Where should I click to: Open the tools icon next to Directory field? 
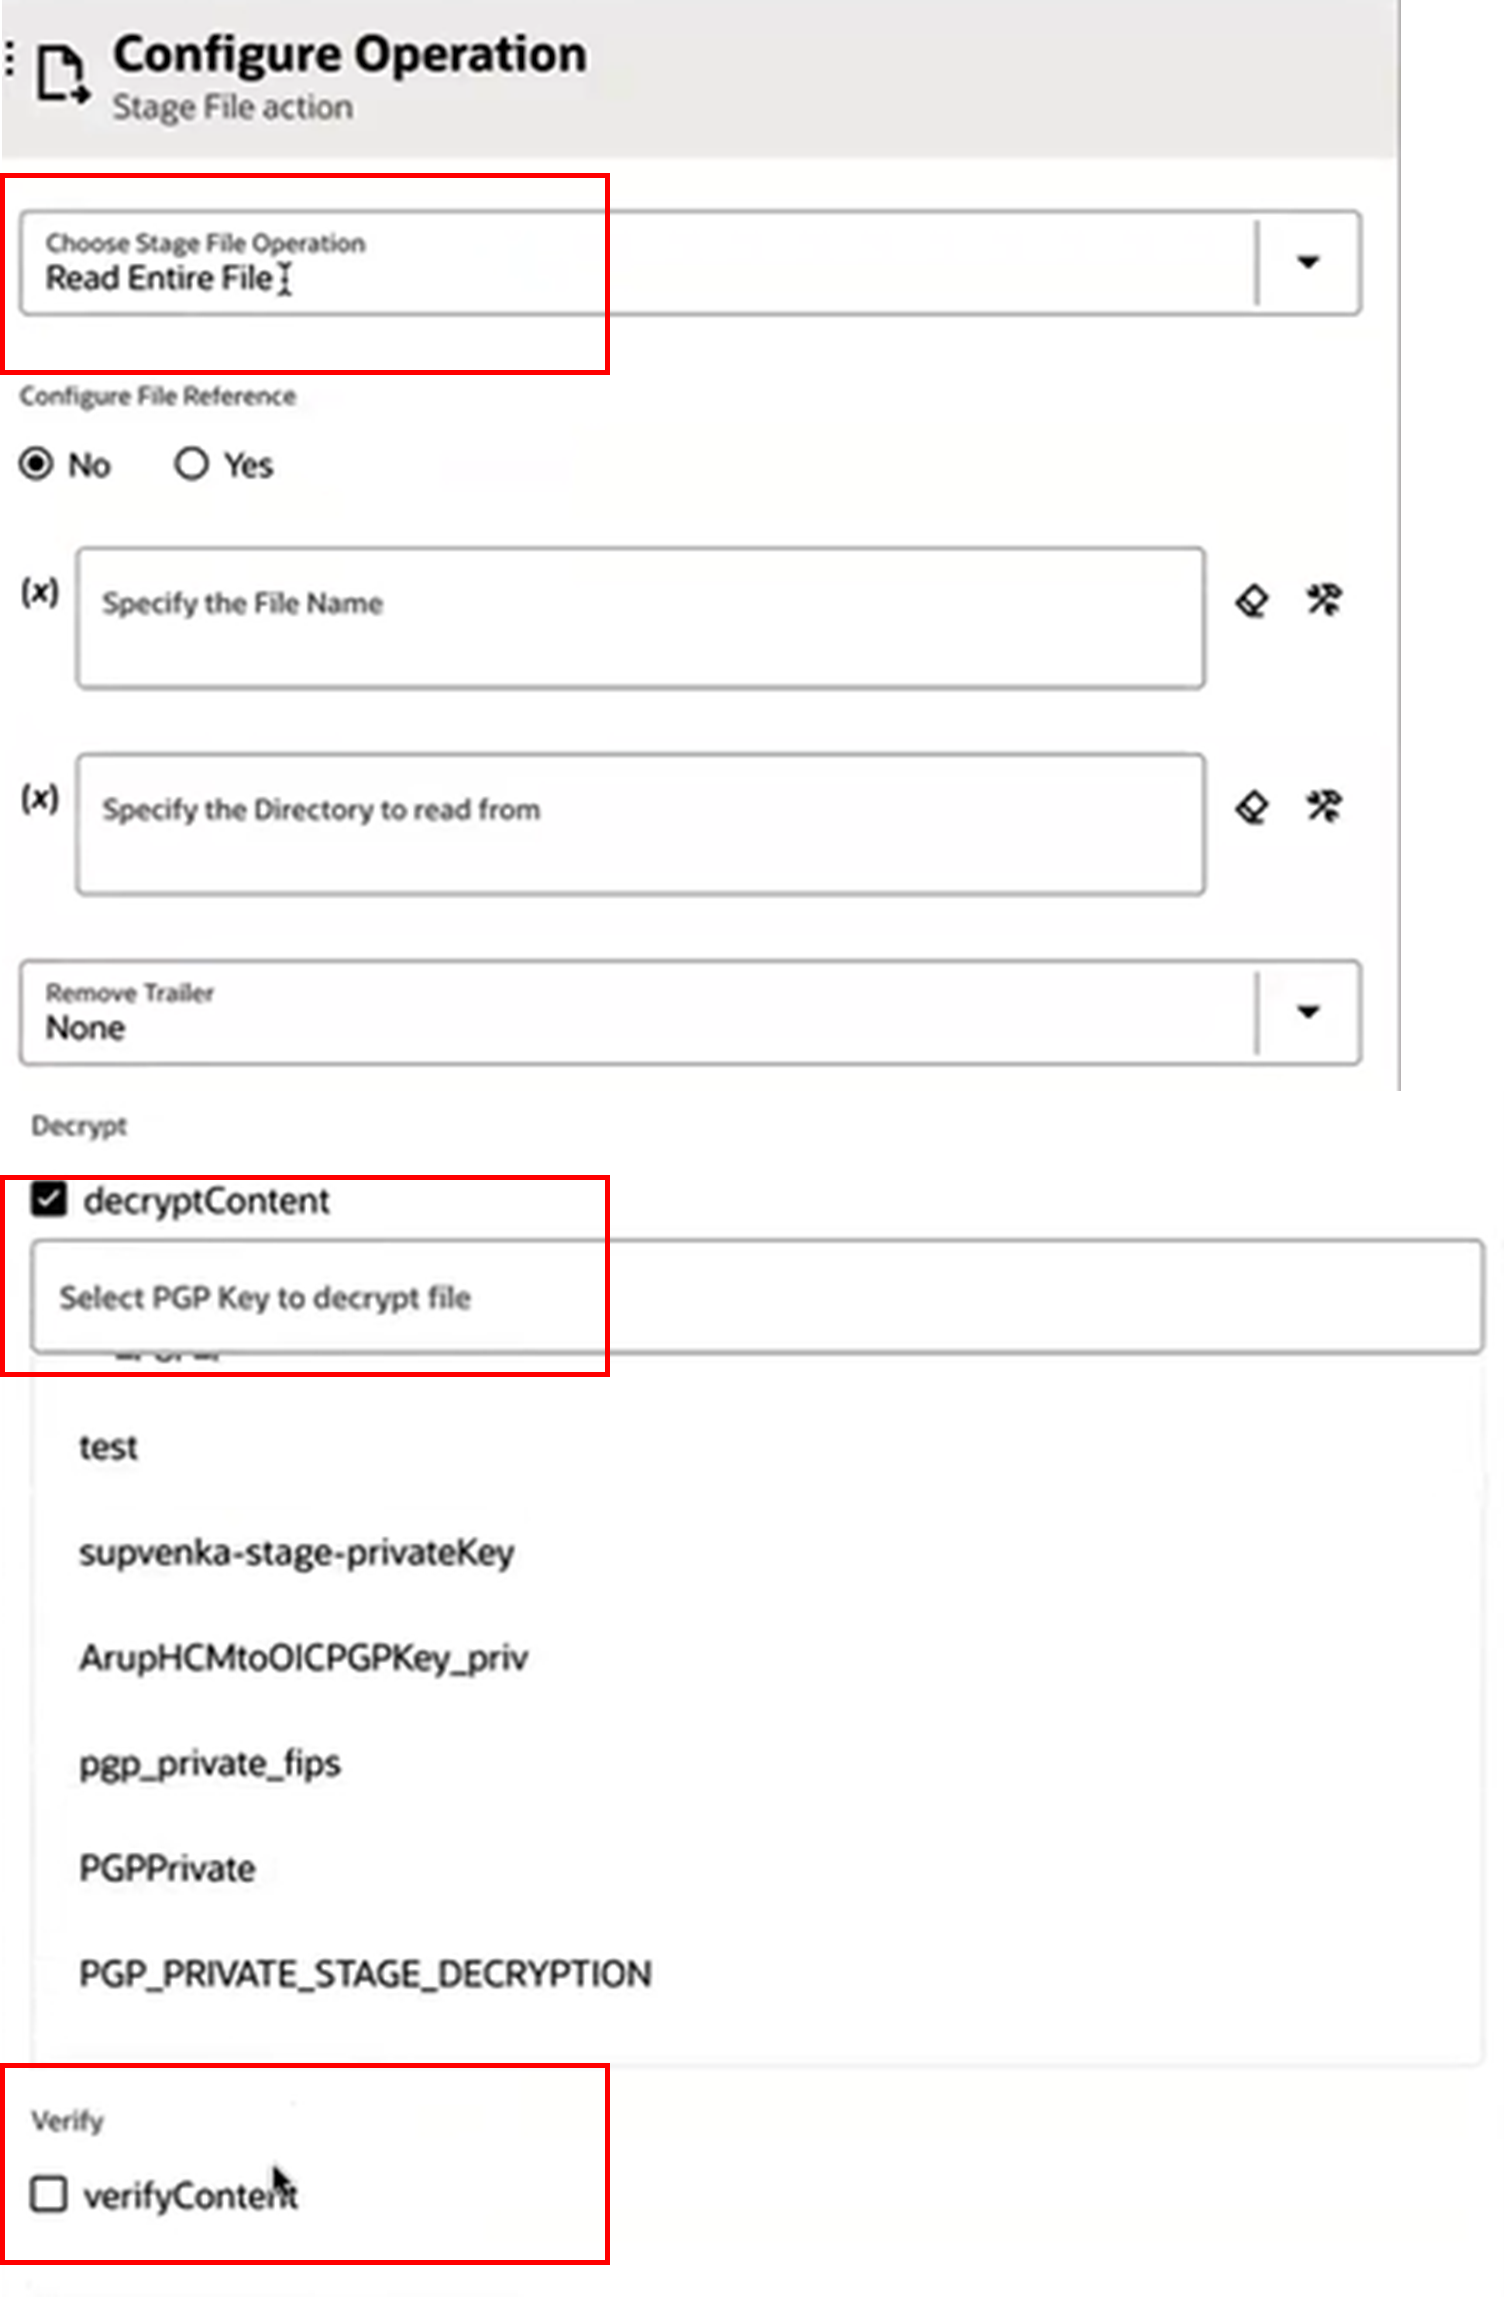tap(1324, 806)
